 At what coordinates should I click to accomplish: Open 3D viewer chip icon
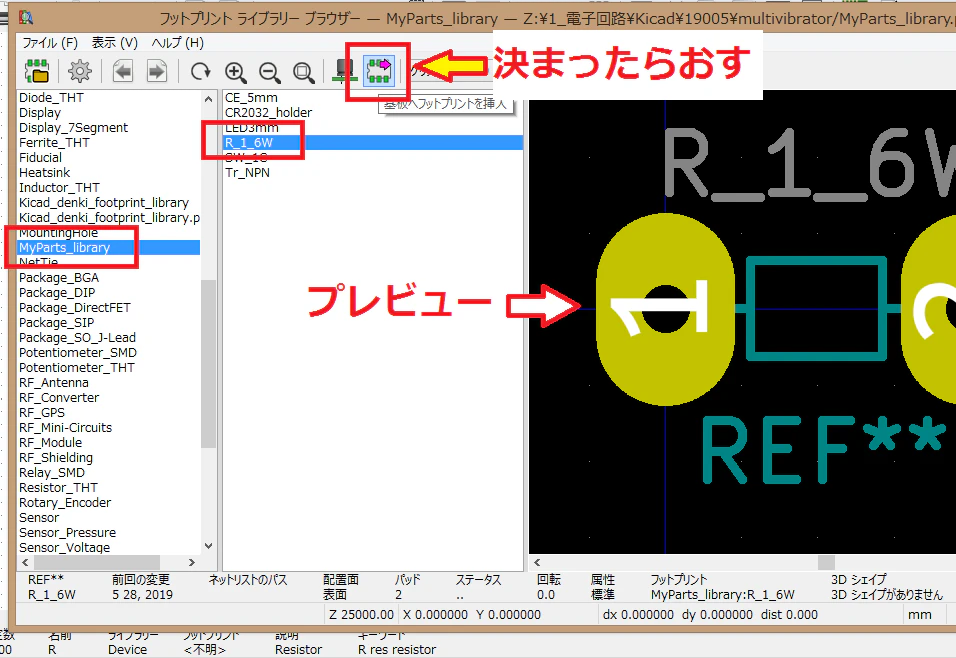(344, 71)
